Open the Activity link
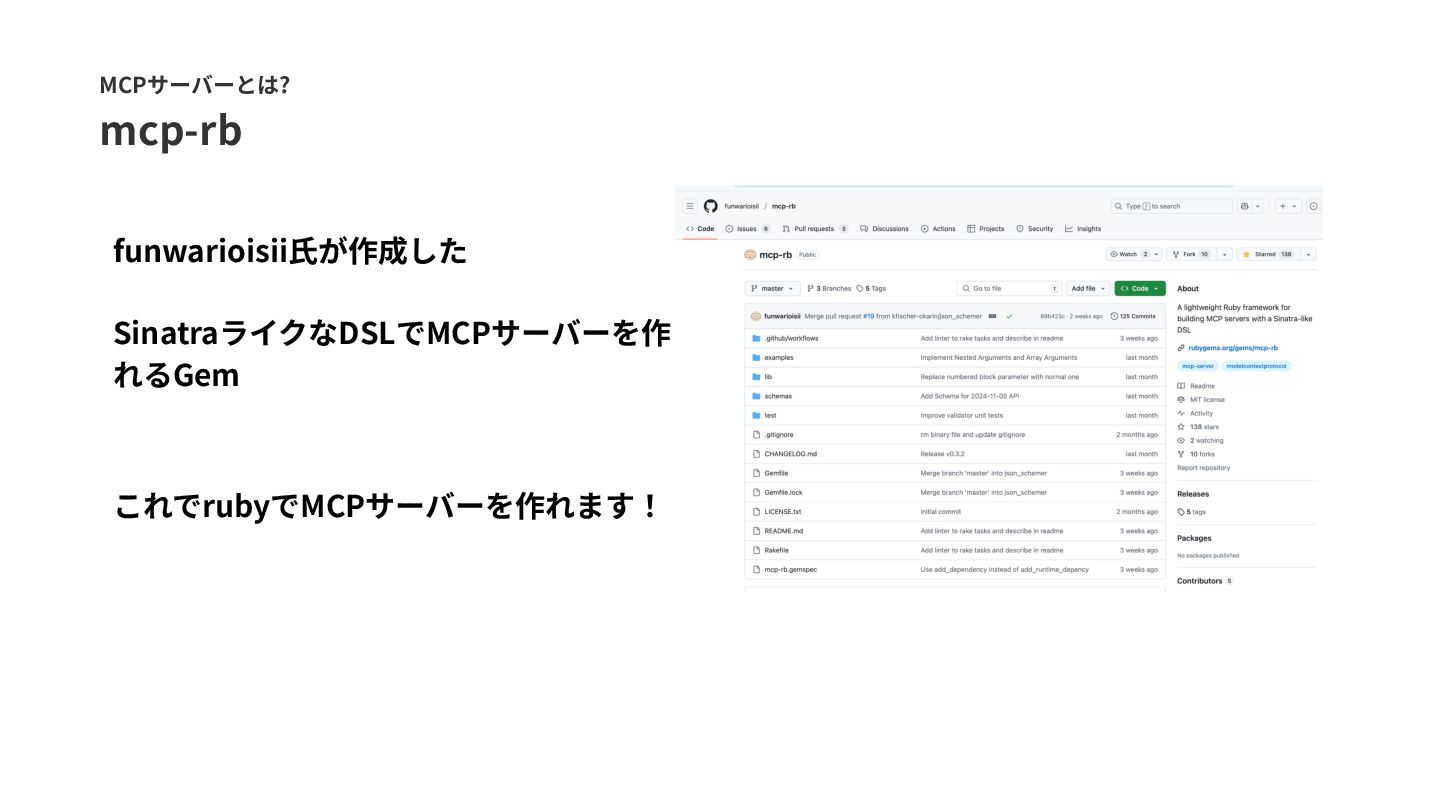 pos(1195,413)
